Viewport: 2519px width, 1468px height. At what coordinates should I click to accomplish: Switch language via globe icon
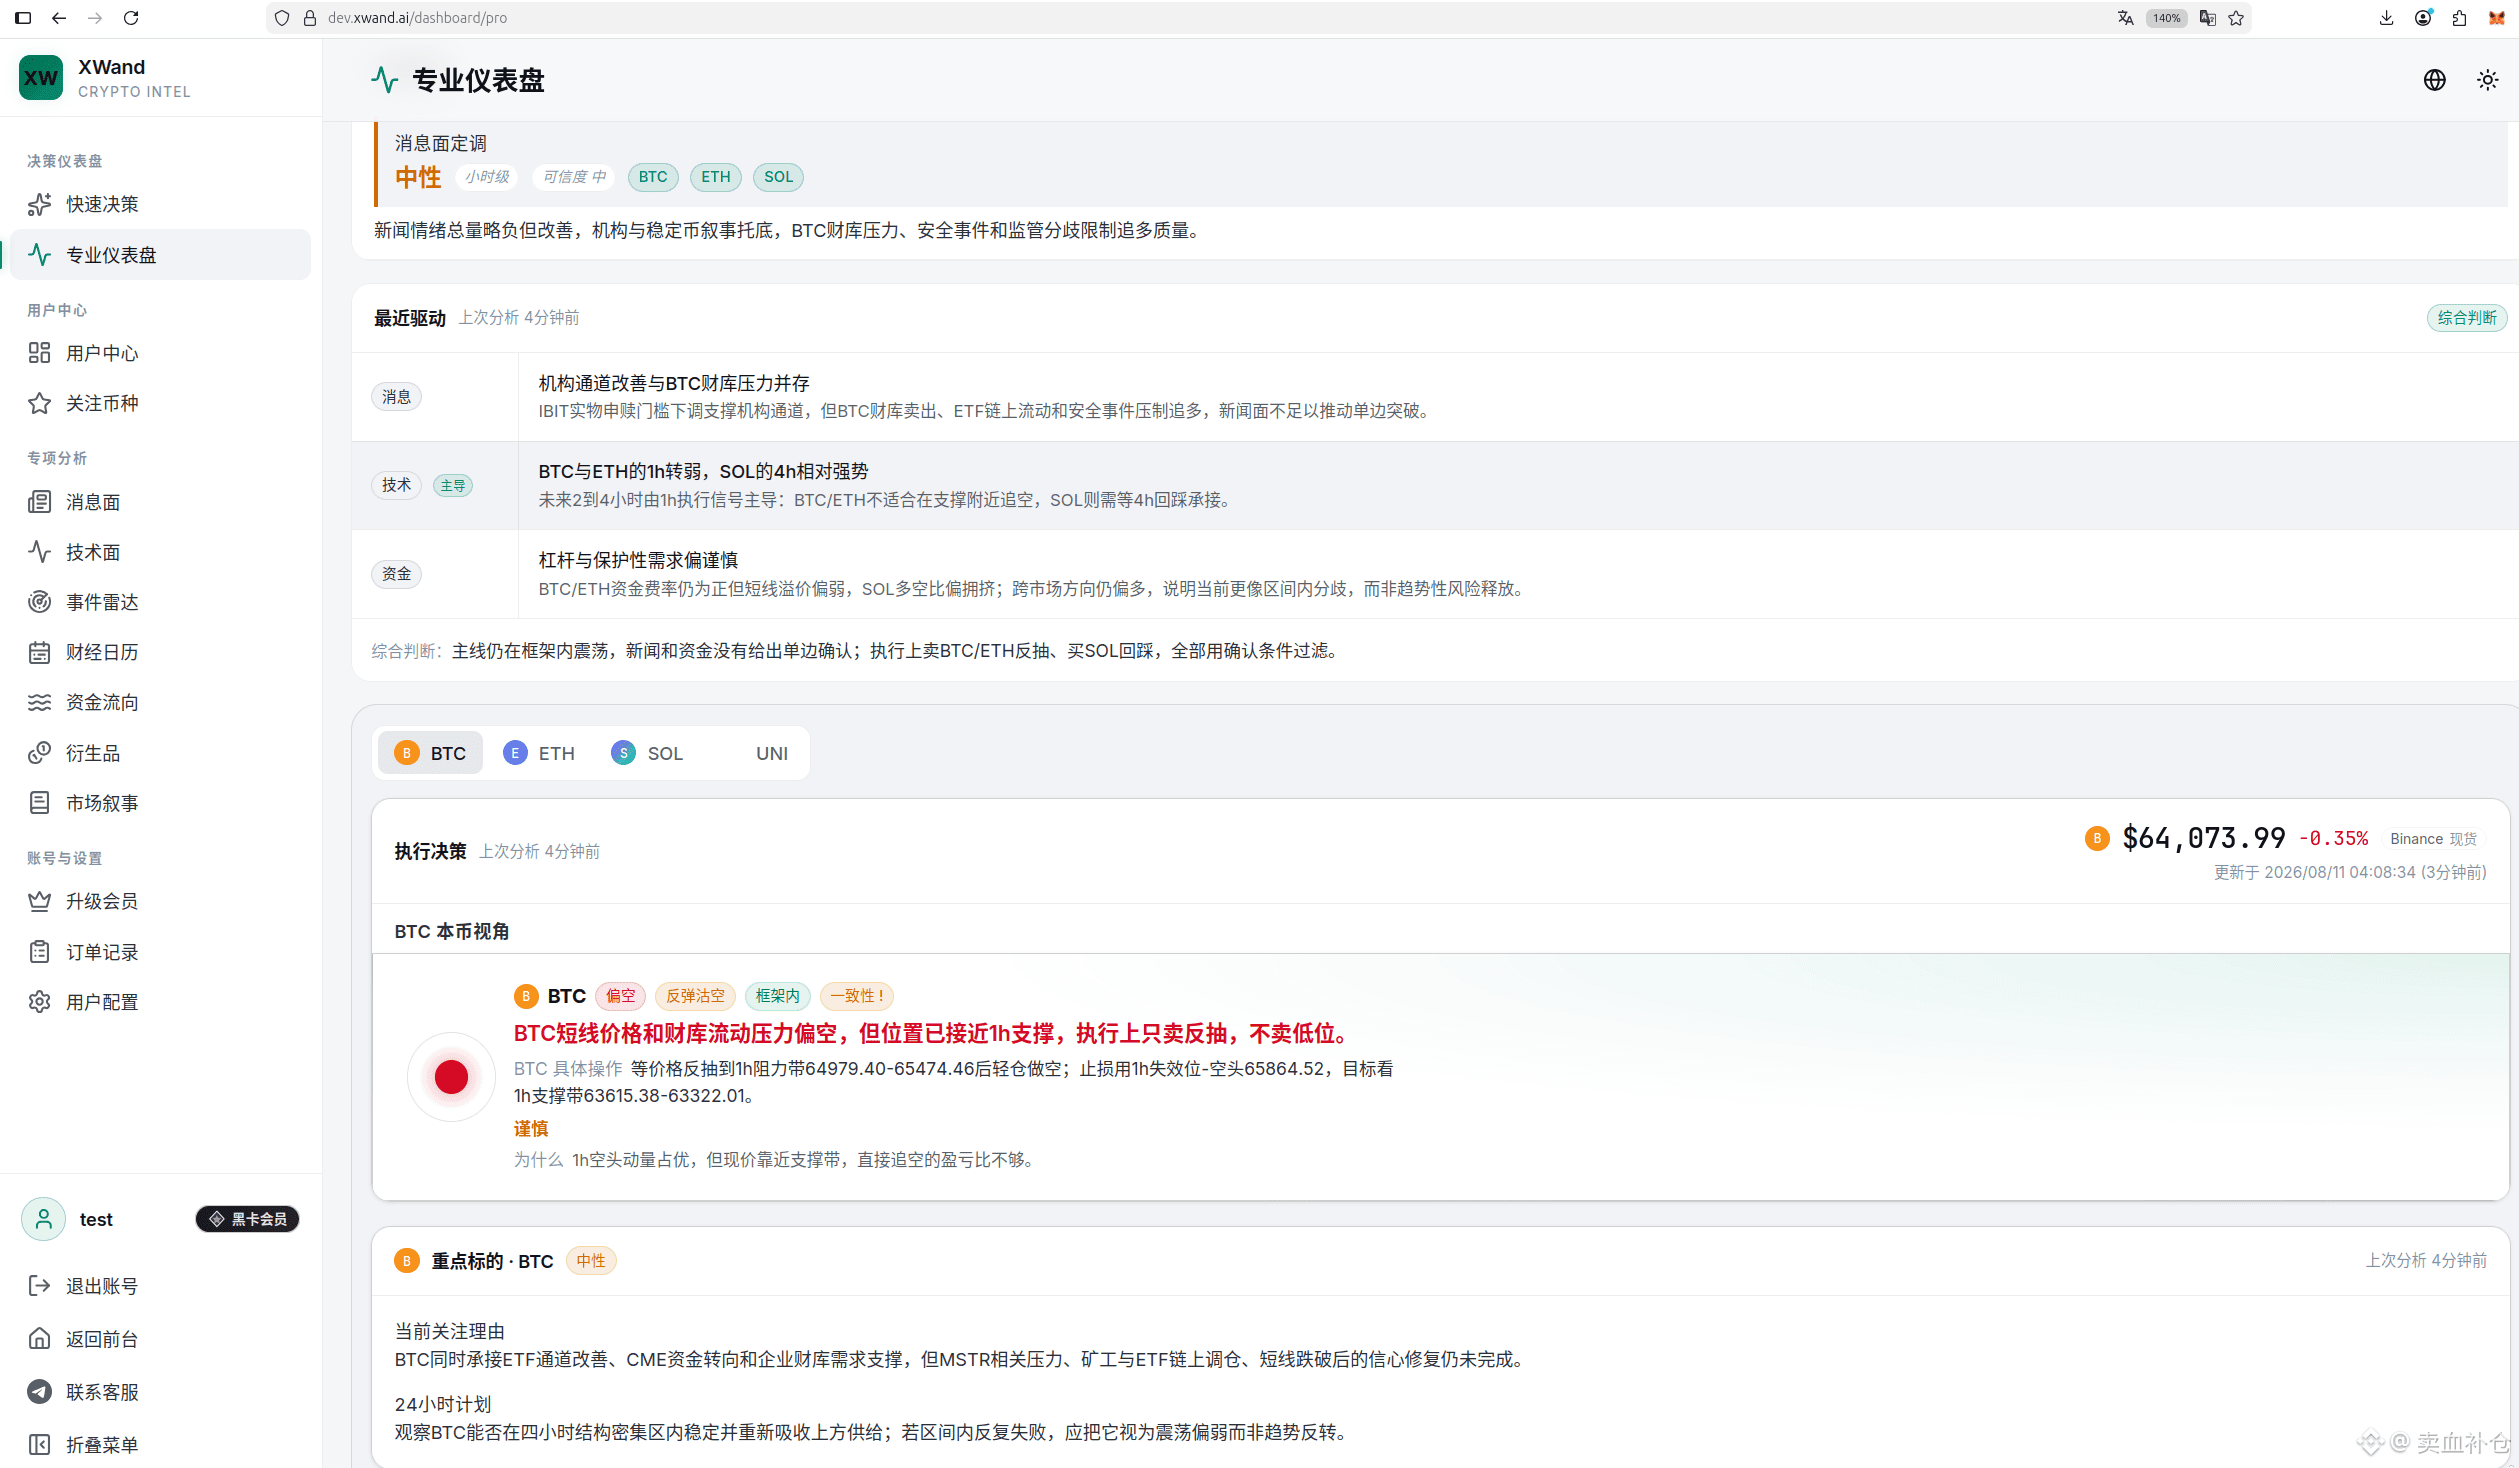point(2434,80)
